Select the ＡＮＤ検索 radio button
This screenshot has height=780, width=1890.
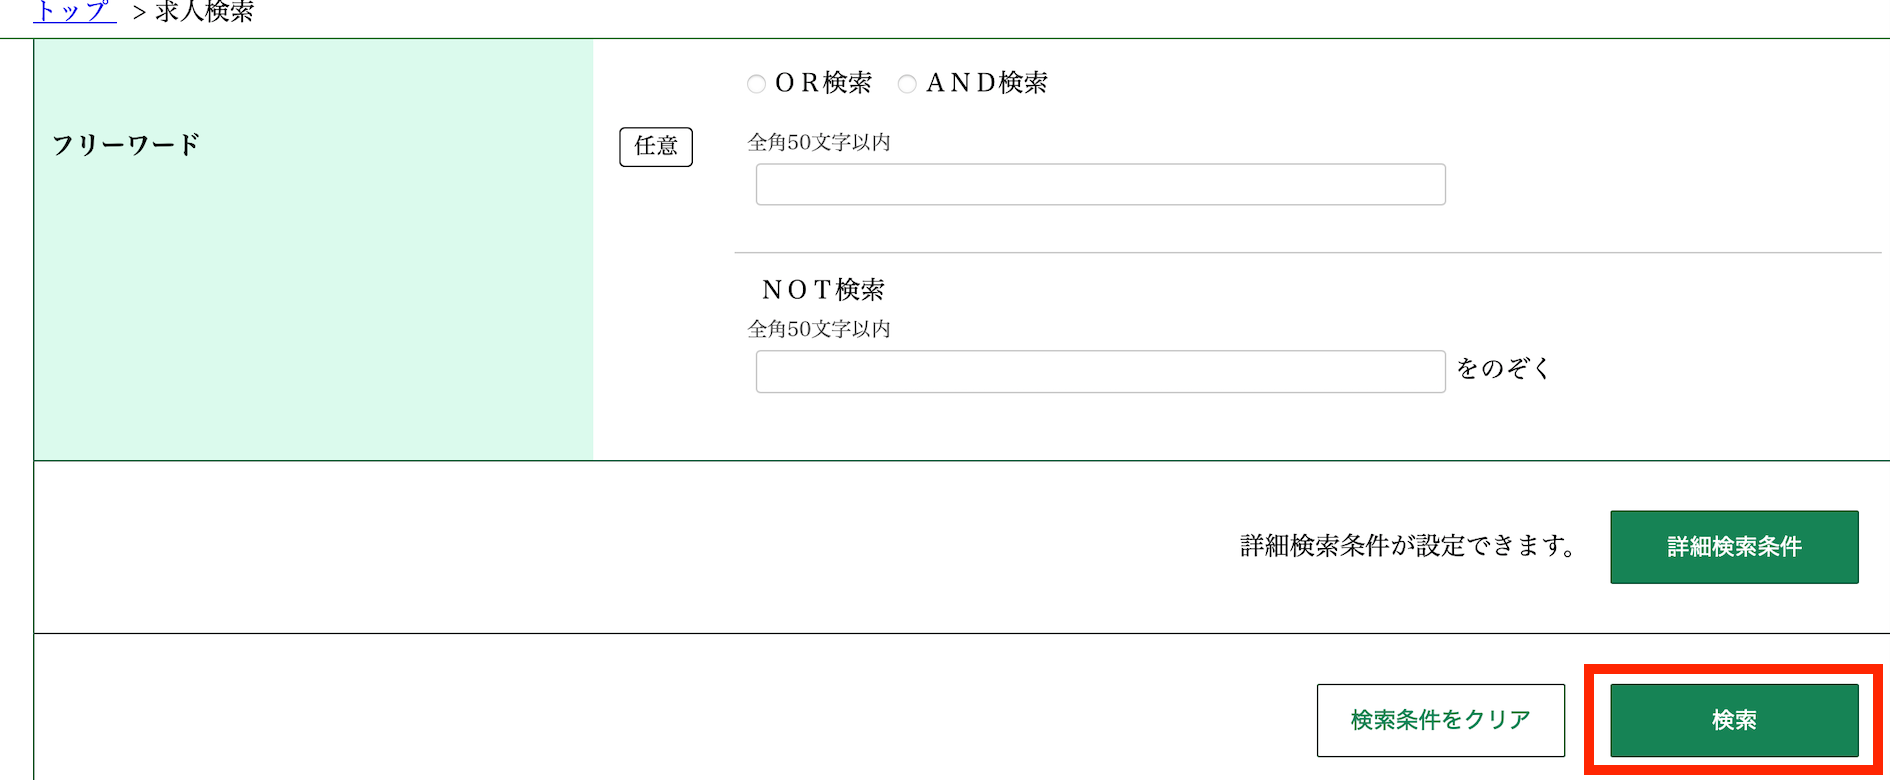(x=907, y=84)
